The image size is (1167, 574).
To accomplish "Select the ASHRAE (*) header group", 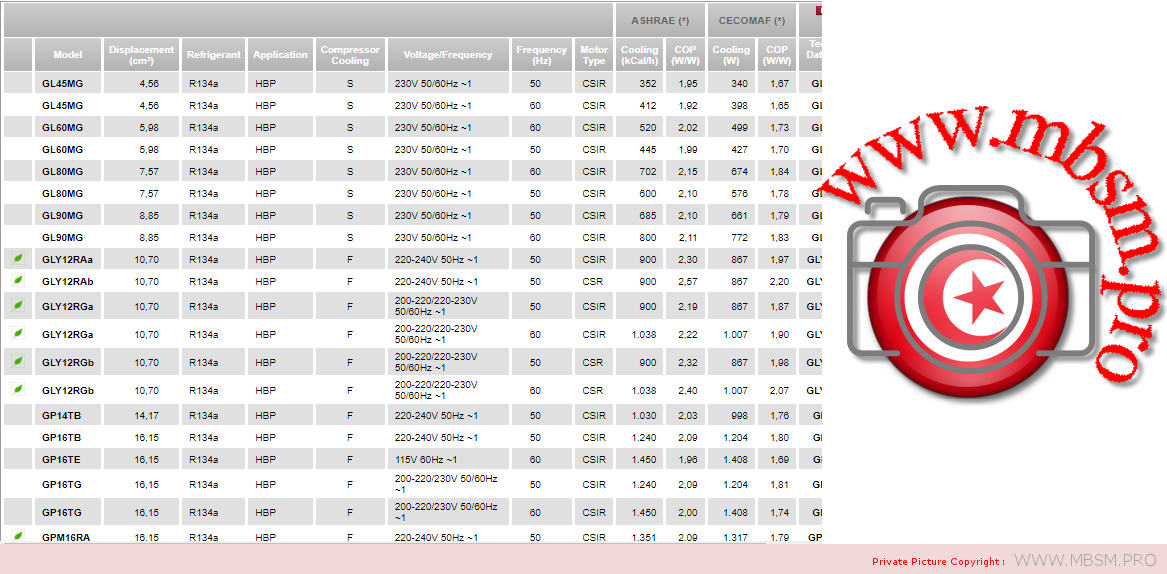I will point(660,20).
